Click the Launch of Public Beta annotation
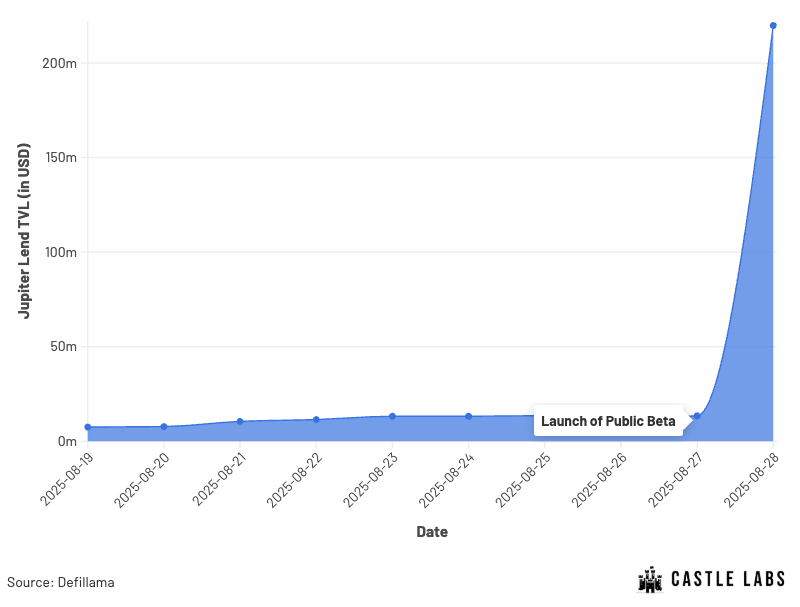Screen dimensions: 800x607 tap(608, 421)
